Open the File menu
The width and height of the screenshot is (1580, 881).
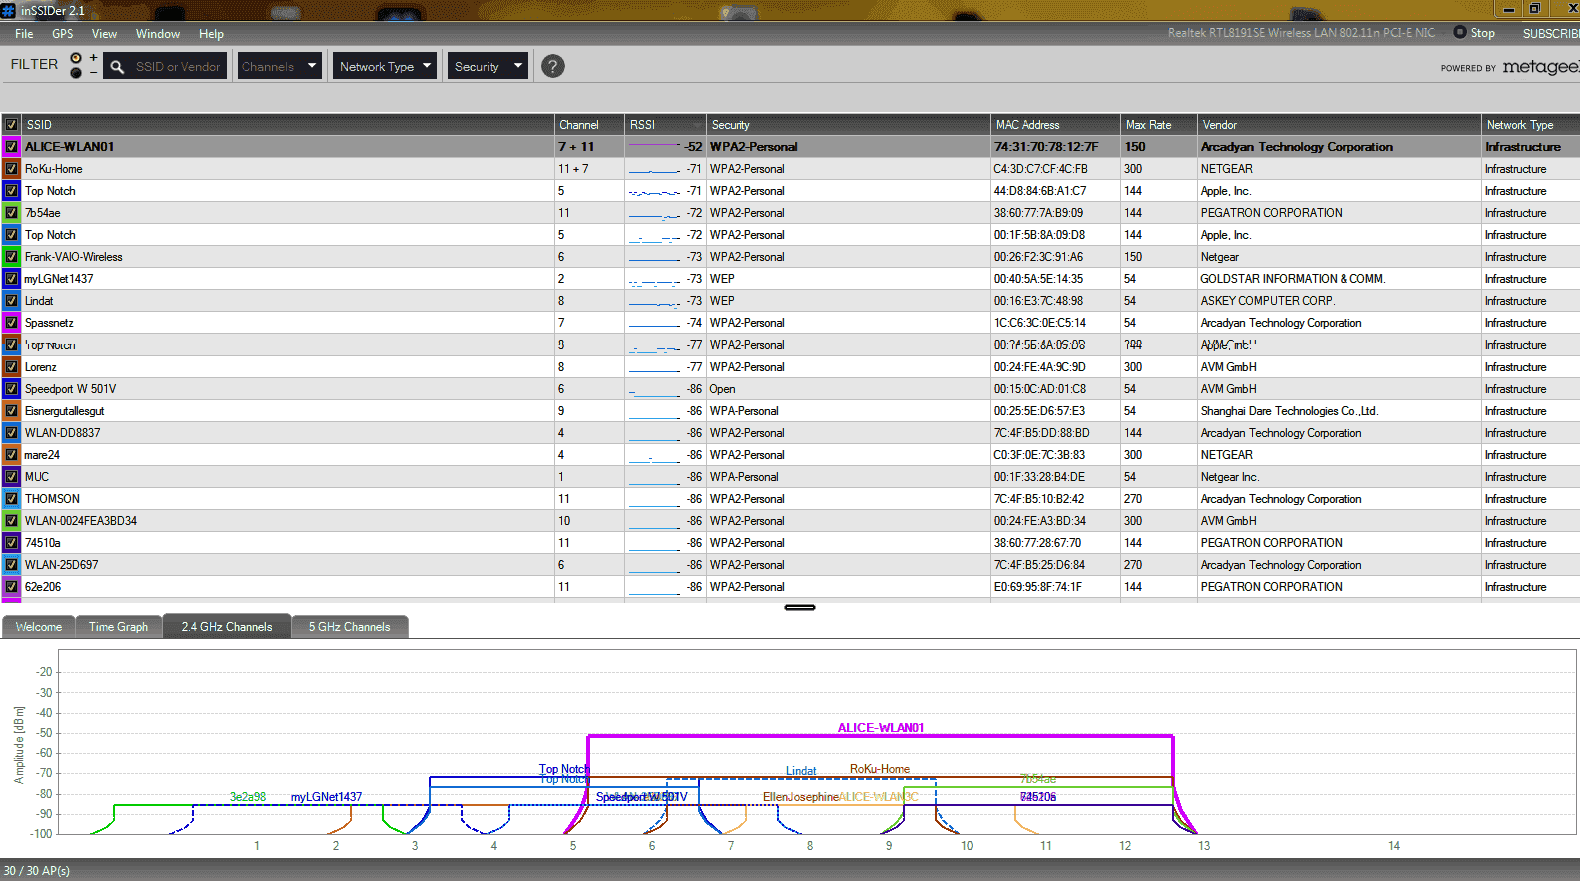24,34
